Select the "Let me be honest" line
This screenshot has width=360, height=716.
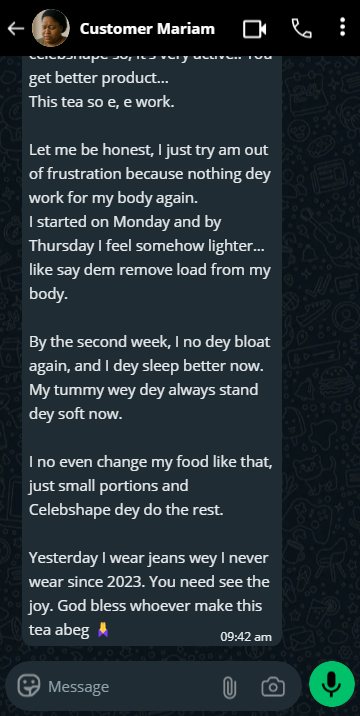tap(149, 150)
